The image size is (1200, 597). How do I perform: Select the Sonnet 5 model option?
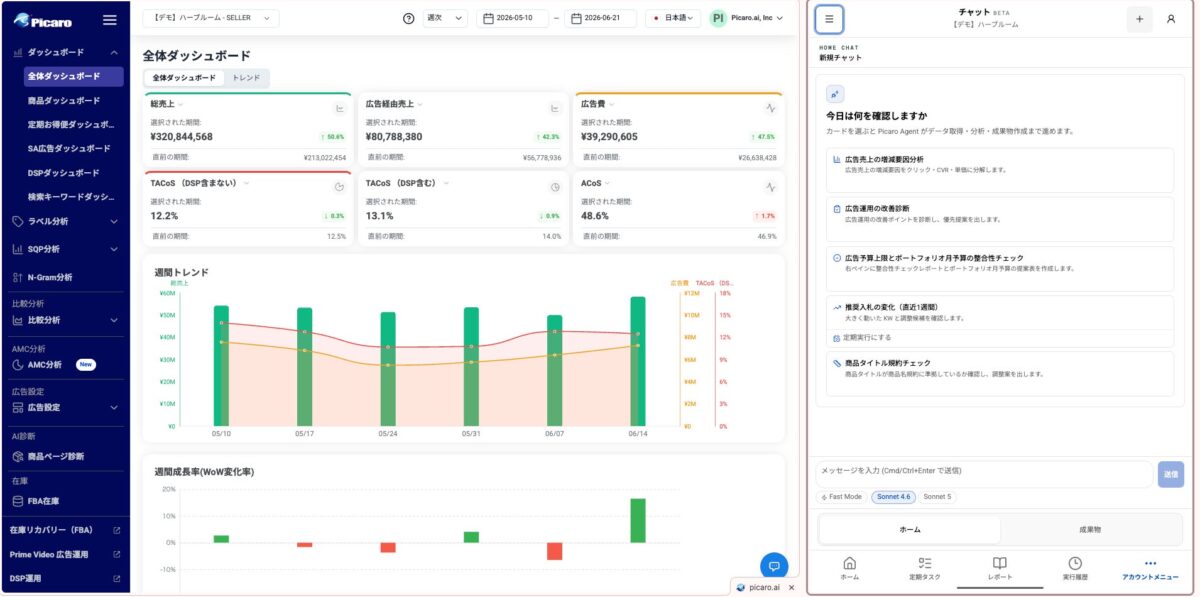[x=938, y=497]
